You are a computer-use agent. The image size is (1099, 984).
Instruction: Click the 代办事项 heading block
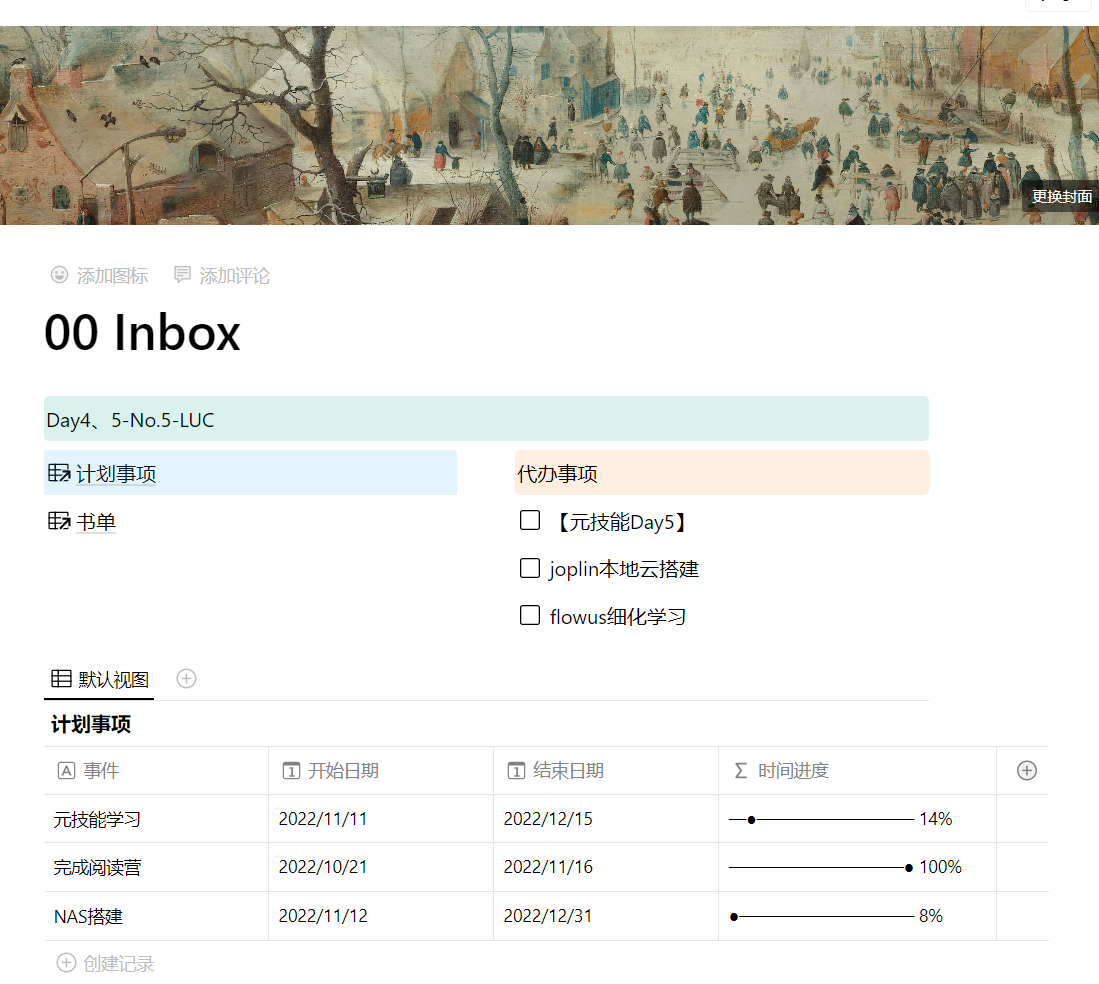tap(722, 473)
